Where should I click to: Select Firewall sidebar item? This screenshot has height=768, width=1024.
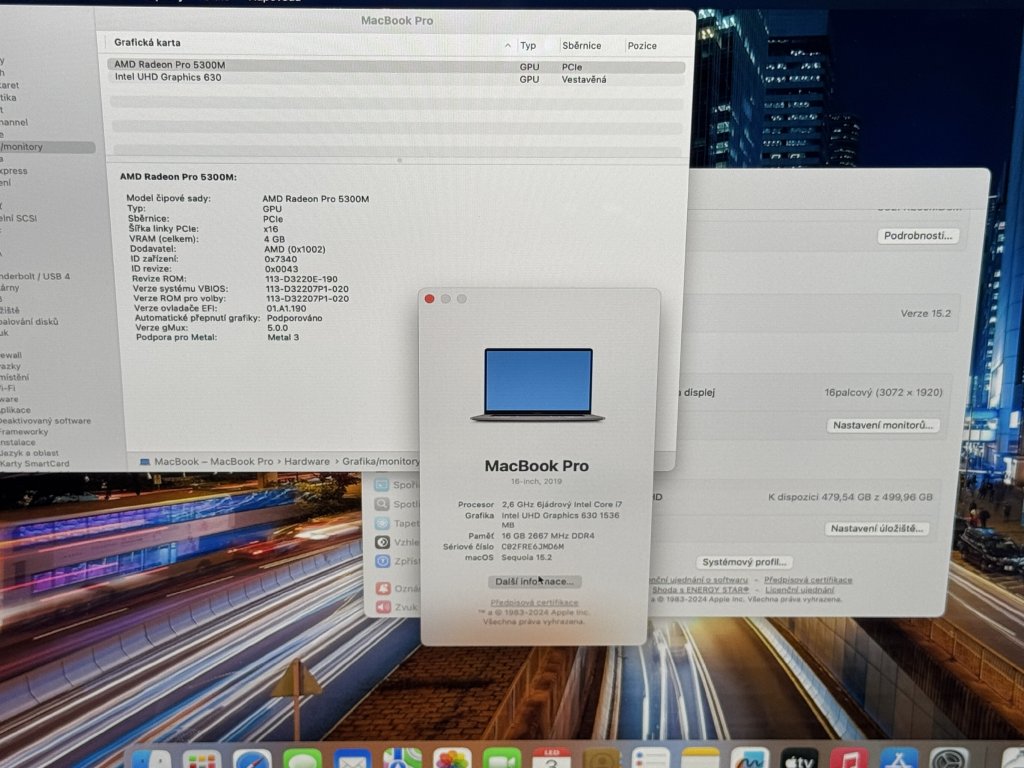click(11, 355)
